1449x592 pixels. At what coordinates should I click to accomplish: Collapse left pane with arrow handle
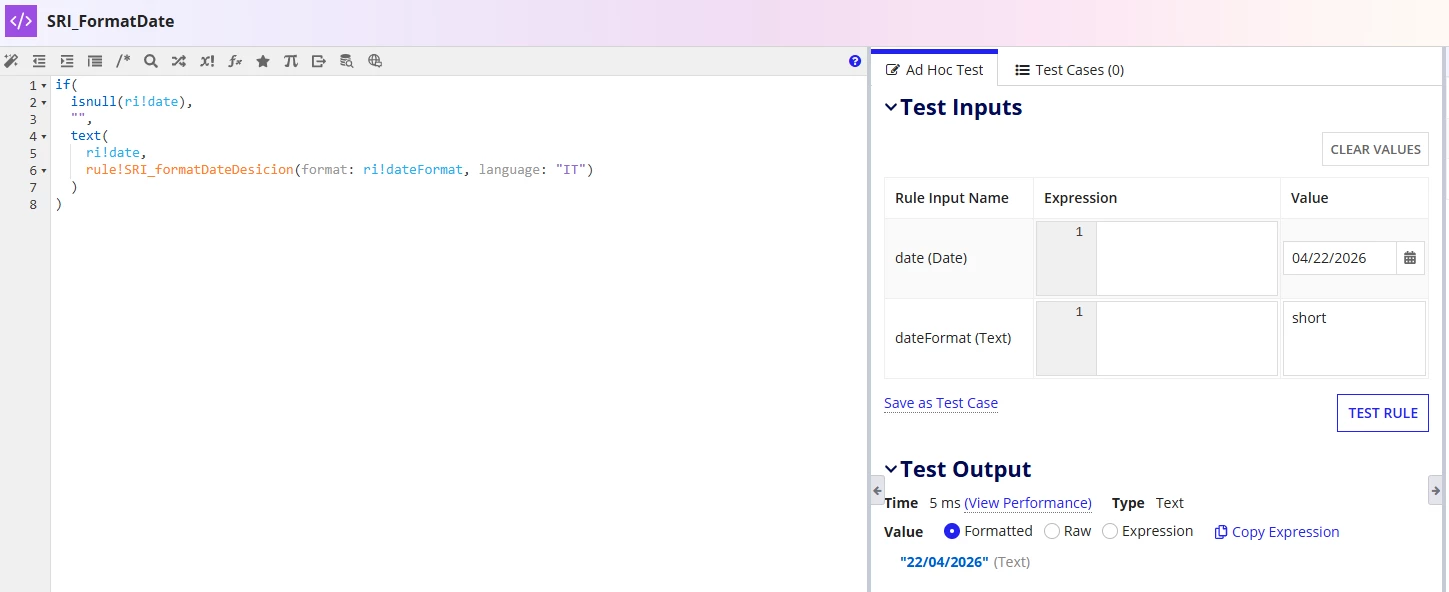pyautogui.click(x=877, y=490)
